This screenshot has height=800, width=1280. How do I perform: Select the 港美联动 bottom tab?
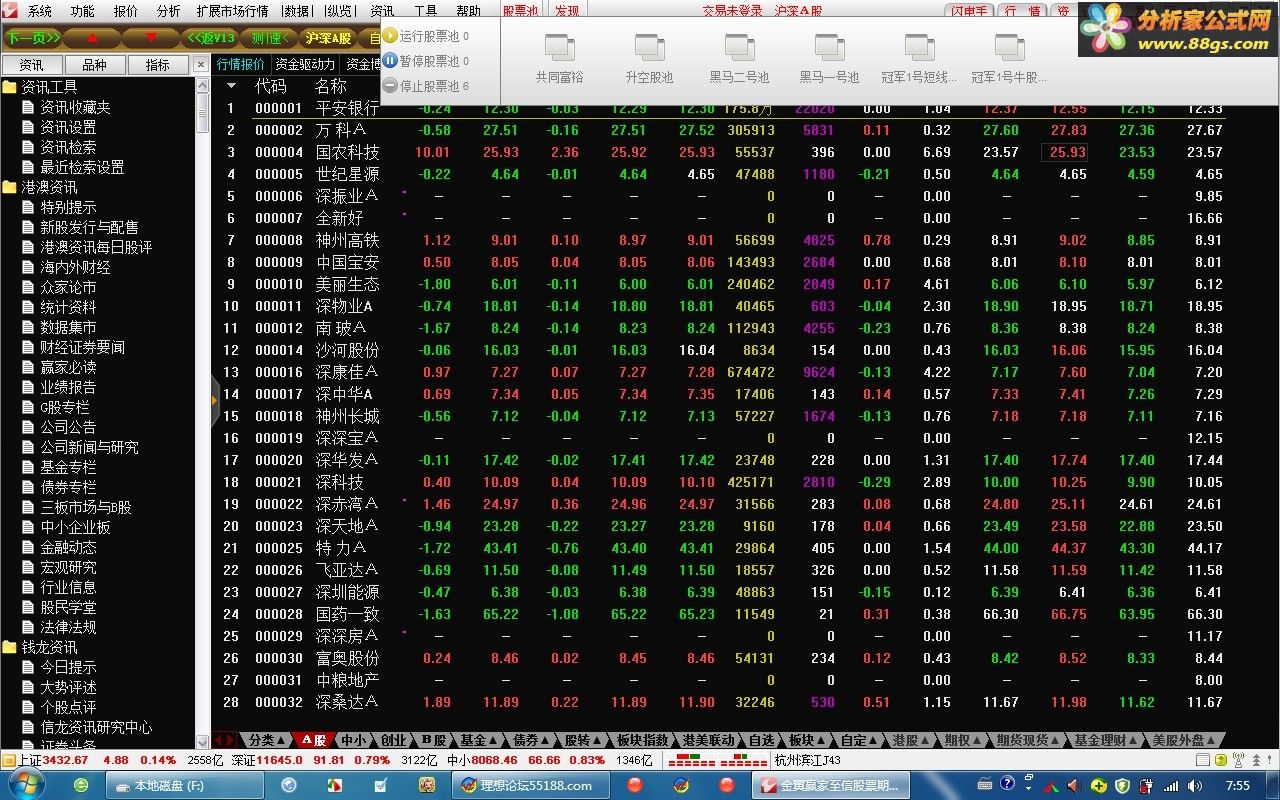709,740
